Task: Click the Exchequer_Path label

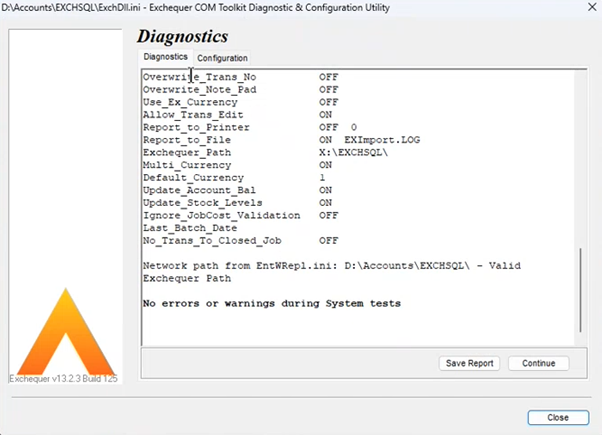Action: [187, 153]
